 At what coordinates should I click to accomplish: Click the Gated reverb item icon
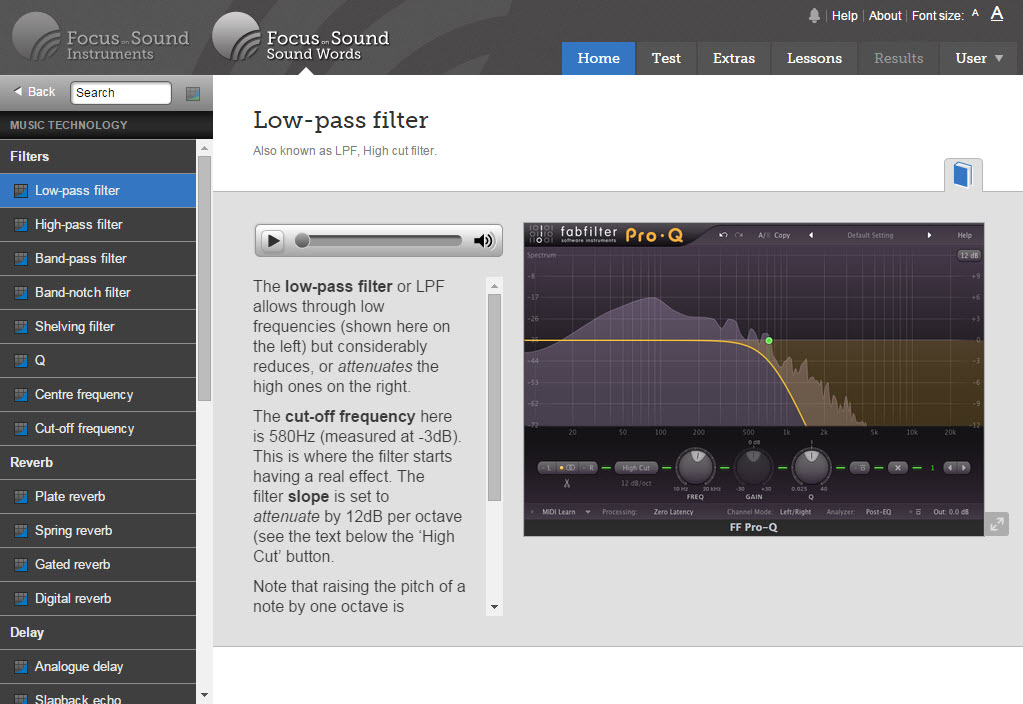[x=21, y=564]
